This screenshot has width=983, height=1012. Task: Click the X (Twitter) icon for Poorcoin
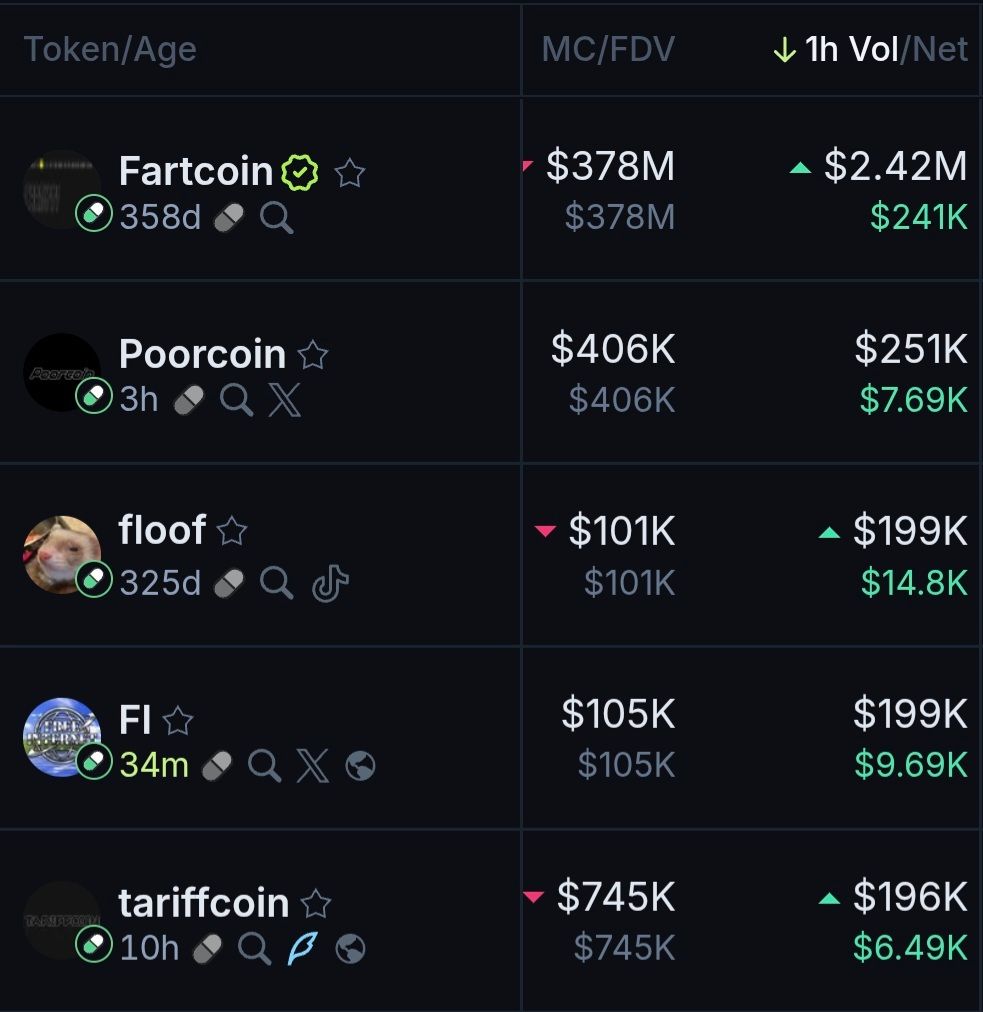tap(284, 400)
